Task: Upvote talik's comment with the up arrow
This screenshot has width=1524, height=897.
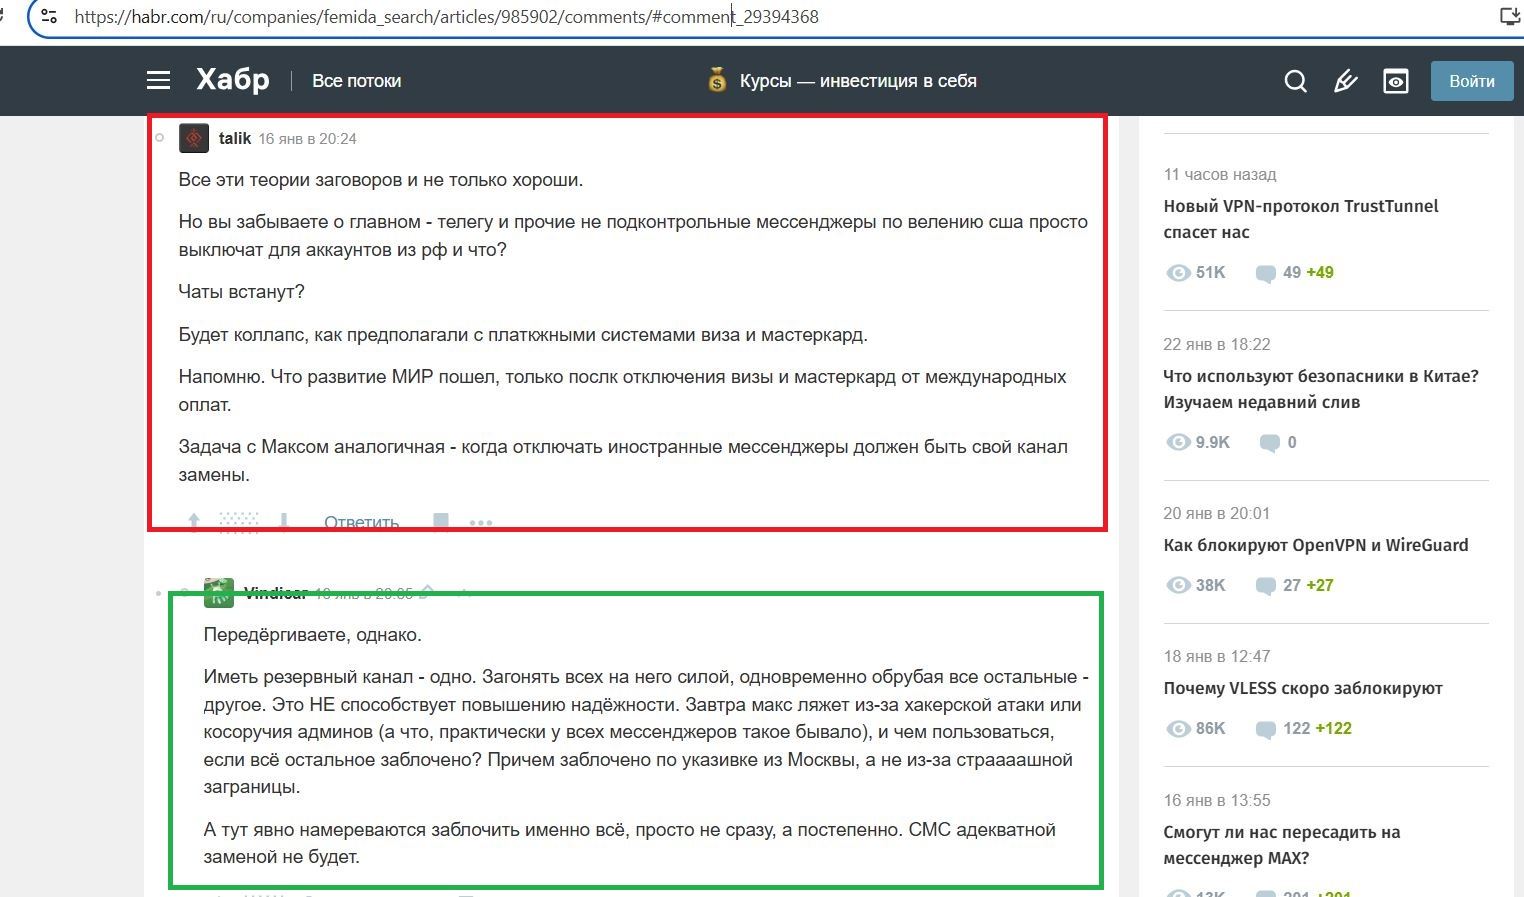Action: (193, 519)
